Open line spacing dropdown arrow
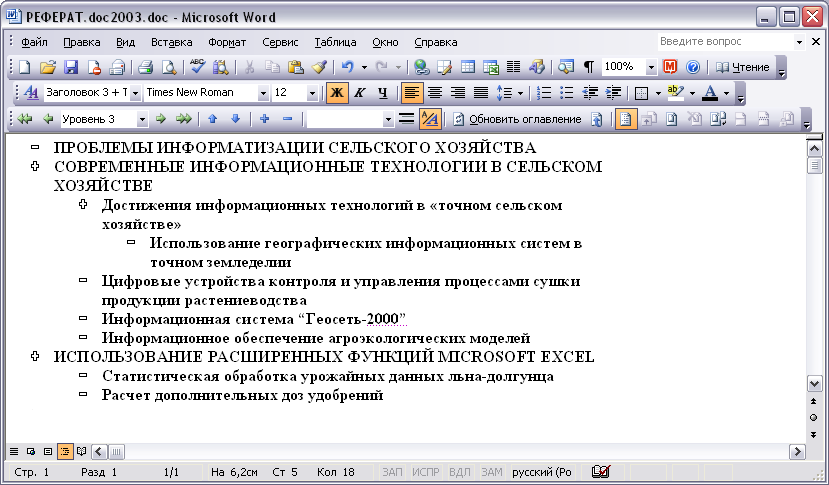 point(520,94)
